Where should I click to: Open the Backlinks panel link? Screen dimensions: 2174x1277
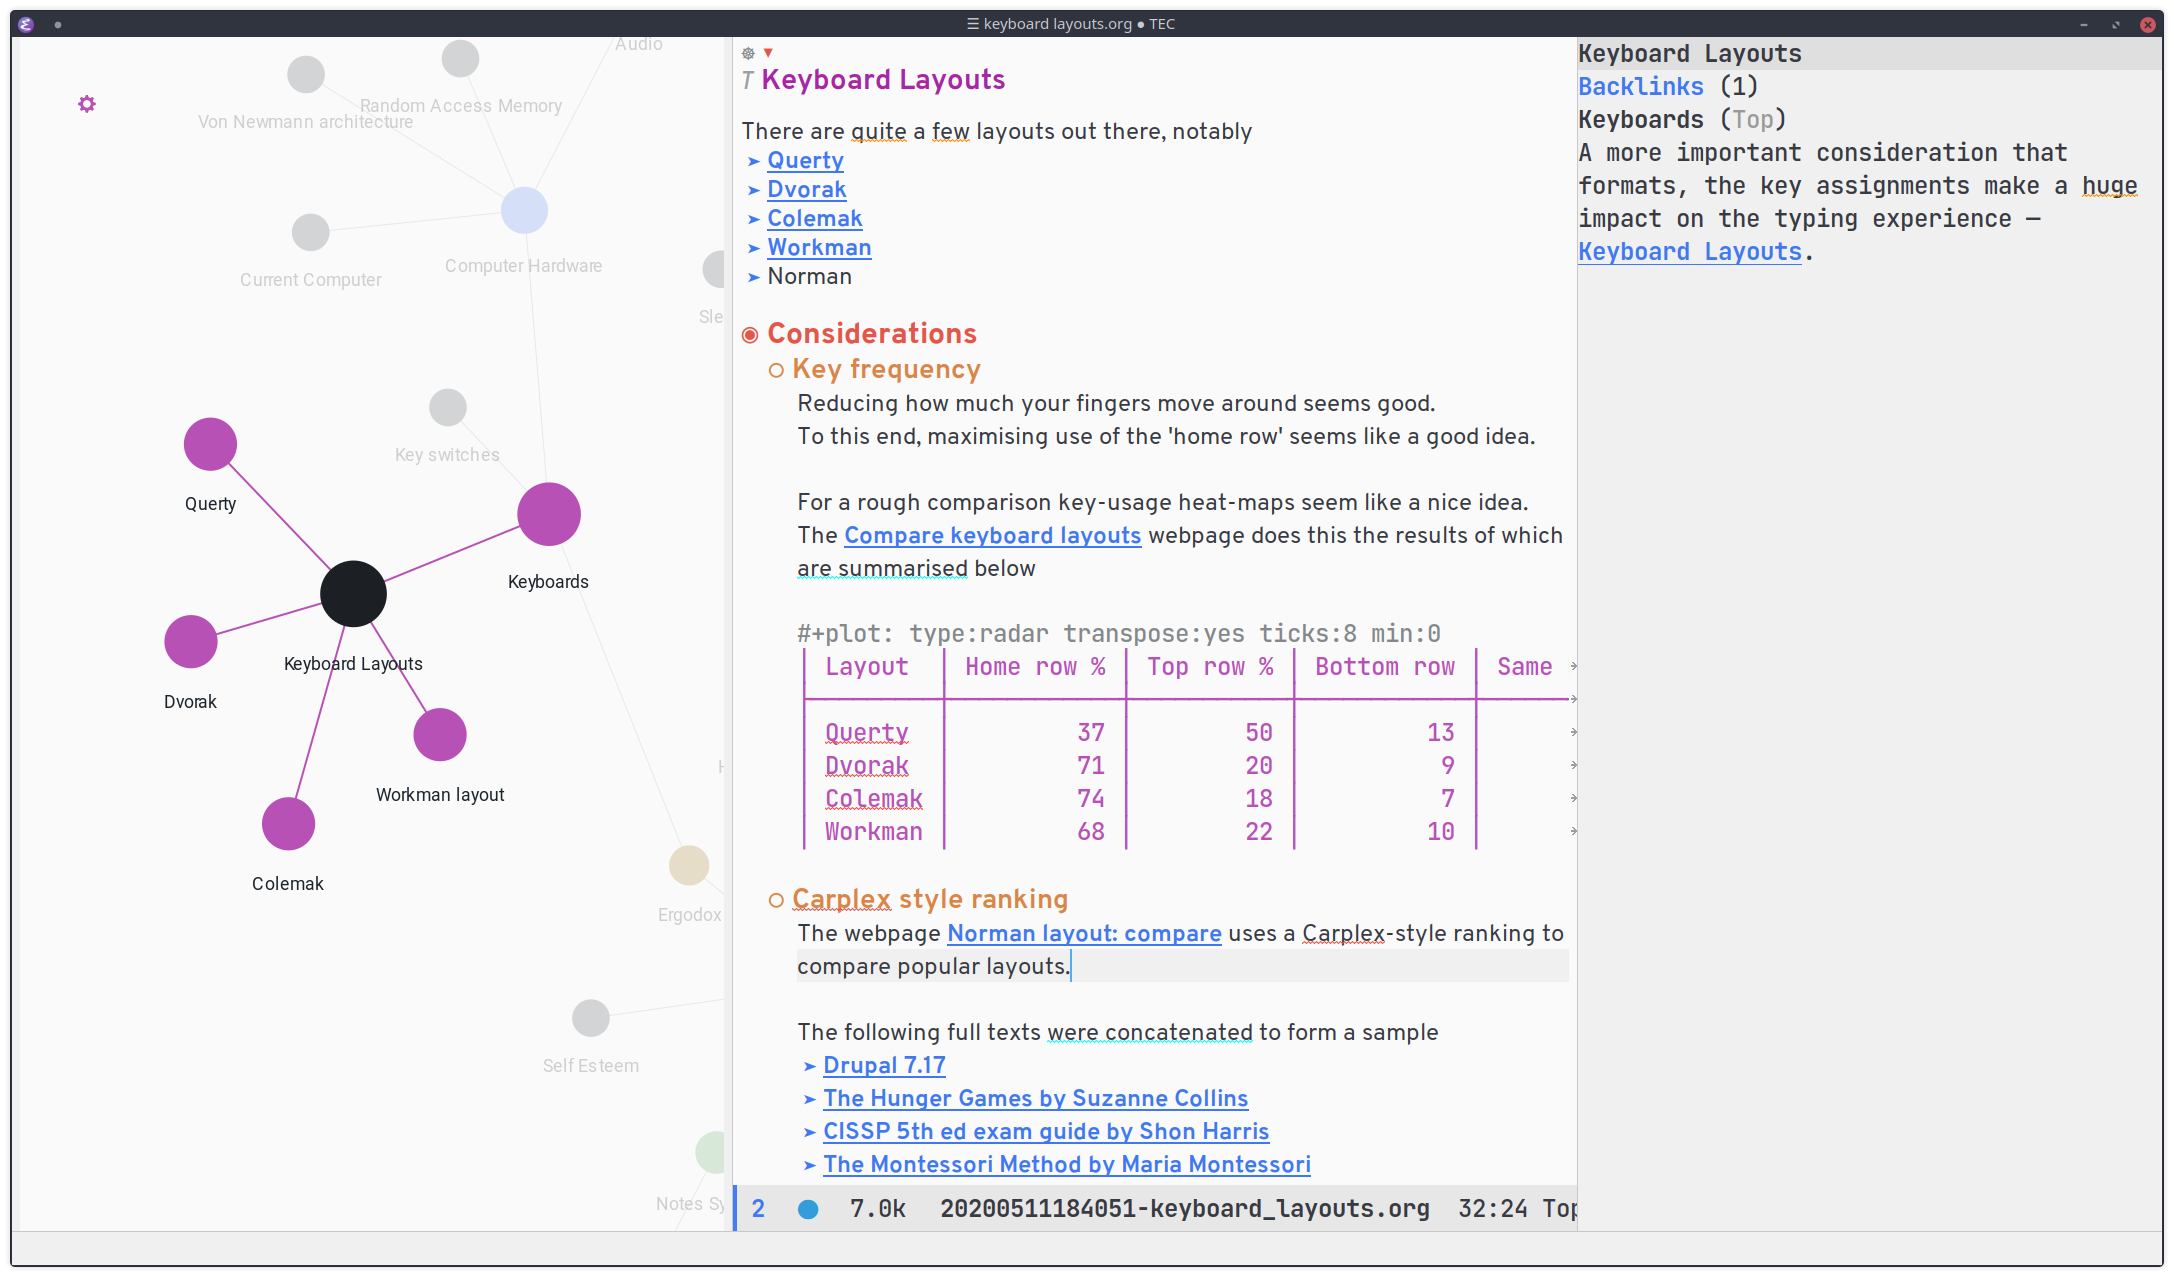coord(1639,85)
